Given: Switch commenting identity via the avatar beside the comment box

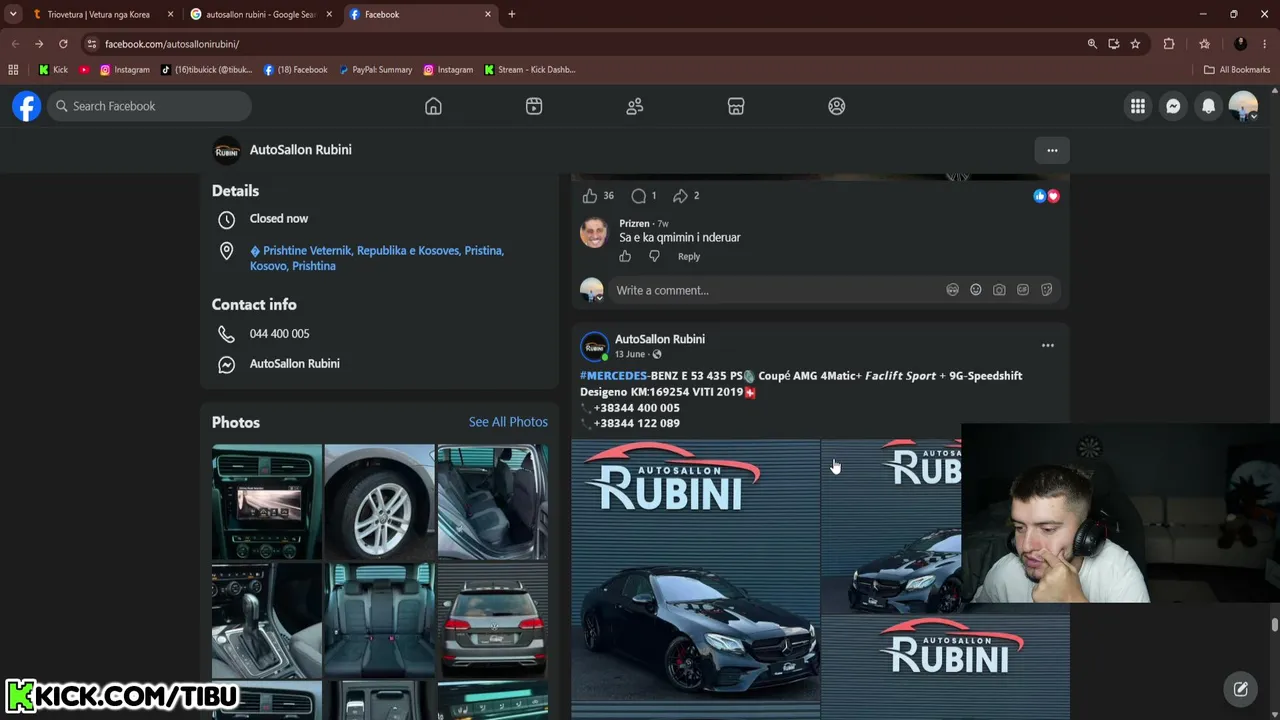Looking at the screenshot, I should (592, 290).
